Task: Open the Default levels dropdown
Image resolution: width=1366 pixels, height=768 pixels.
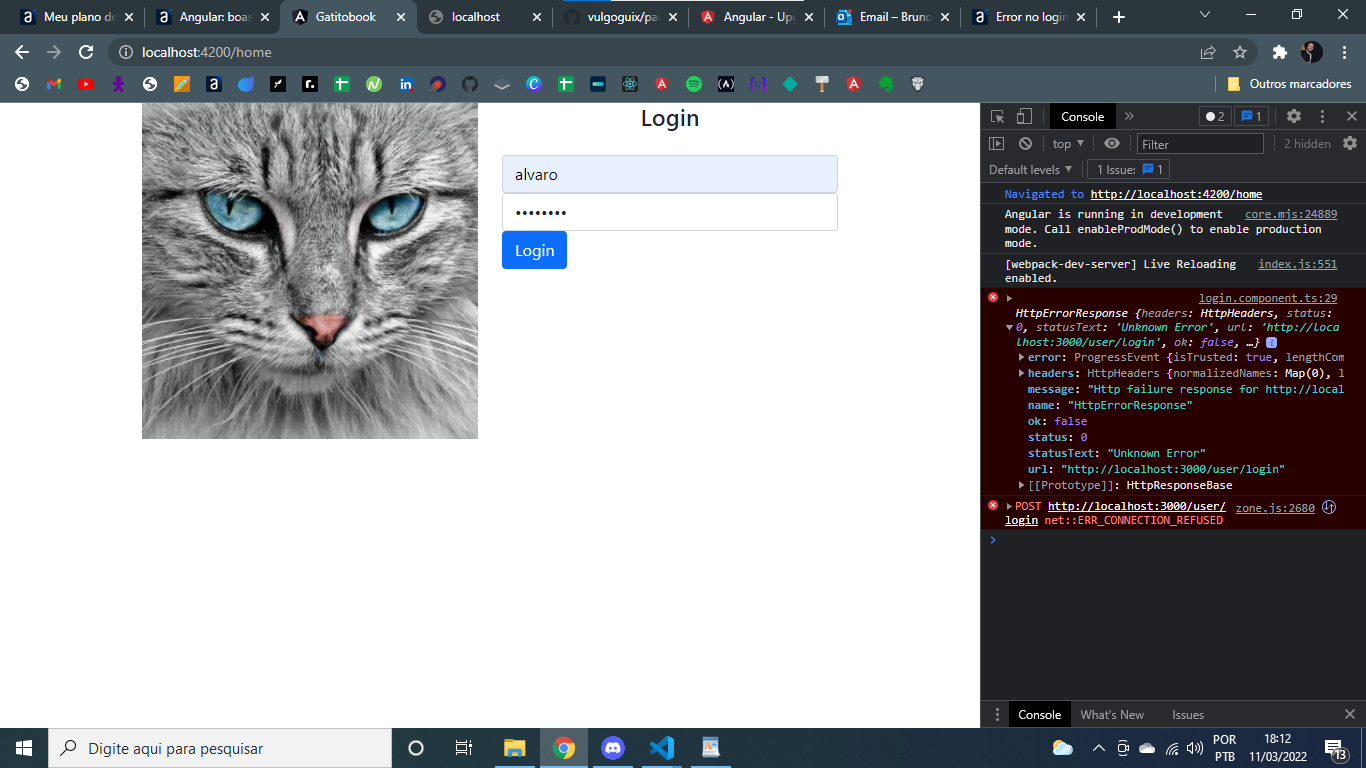Action: click(x=1030, y=170)
